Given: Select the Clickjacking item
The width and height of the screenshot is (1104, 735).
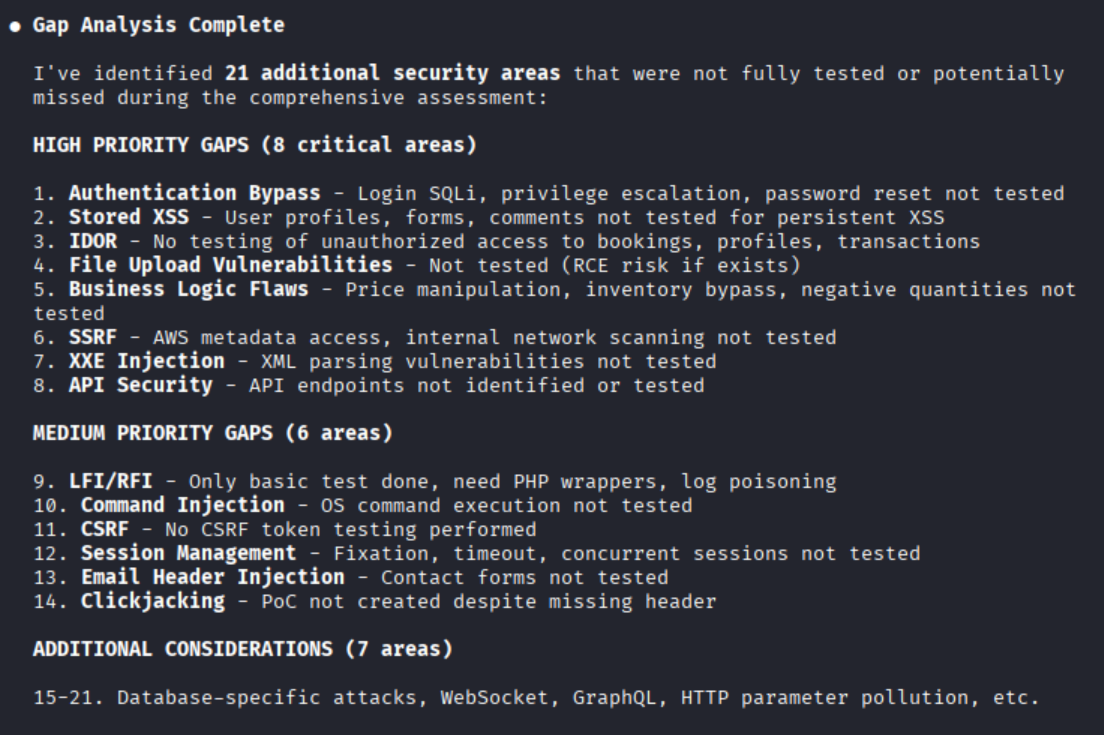Looking at the screenshot, I should tap(152, 601).
